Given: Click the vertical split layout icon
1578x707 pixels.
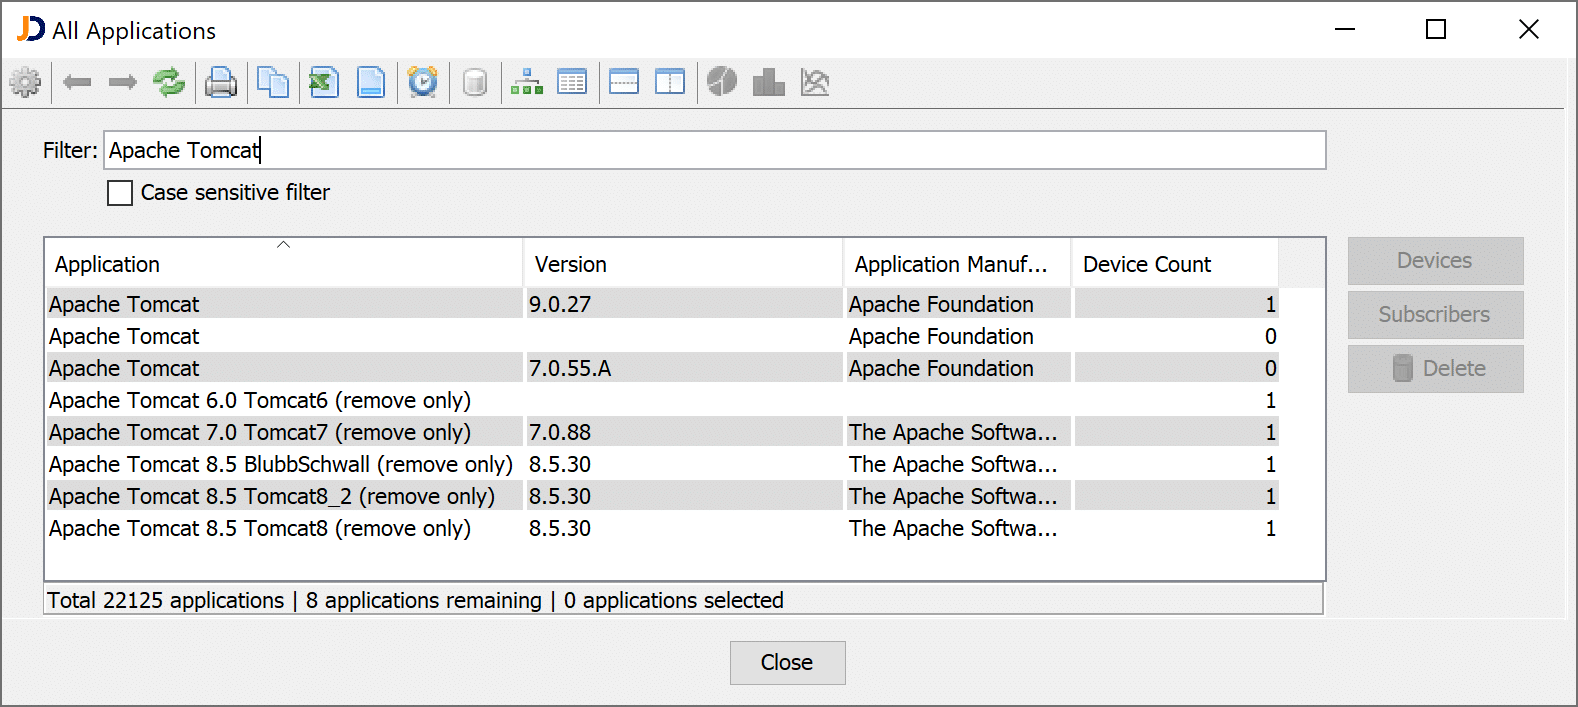Looking at the screenshot, I should 670,82.
